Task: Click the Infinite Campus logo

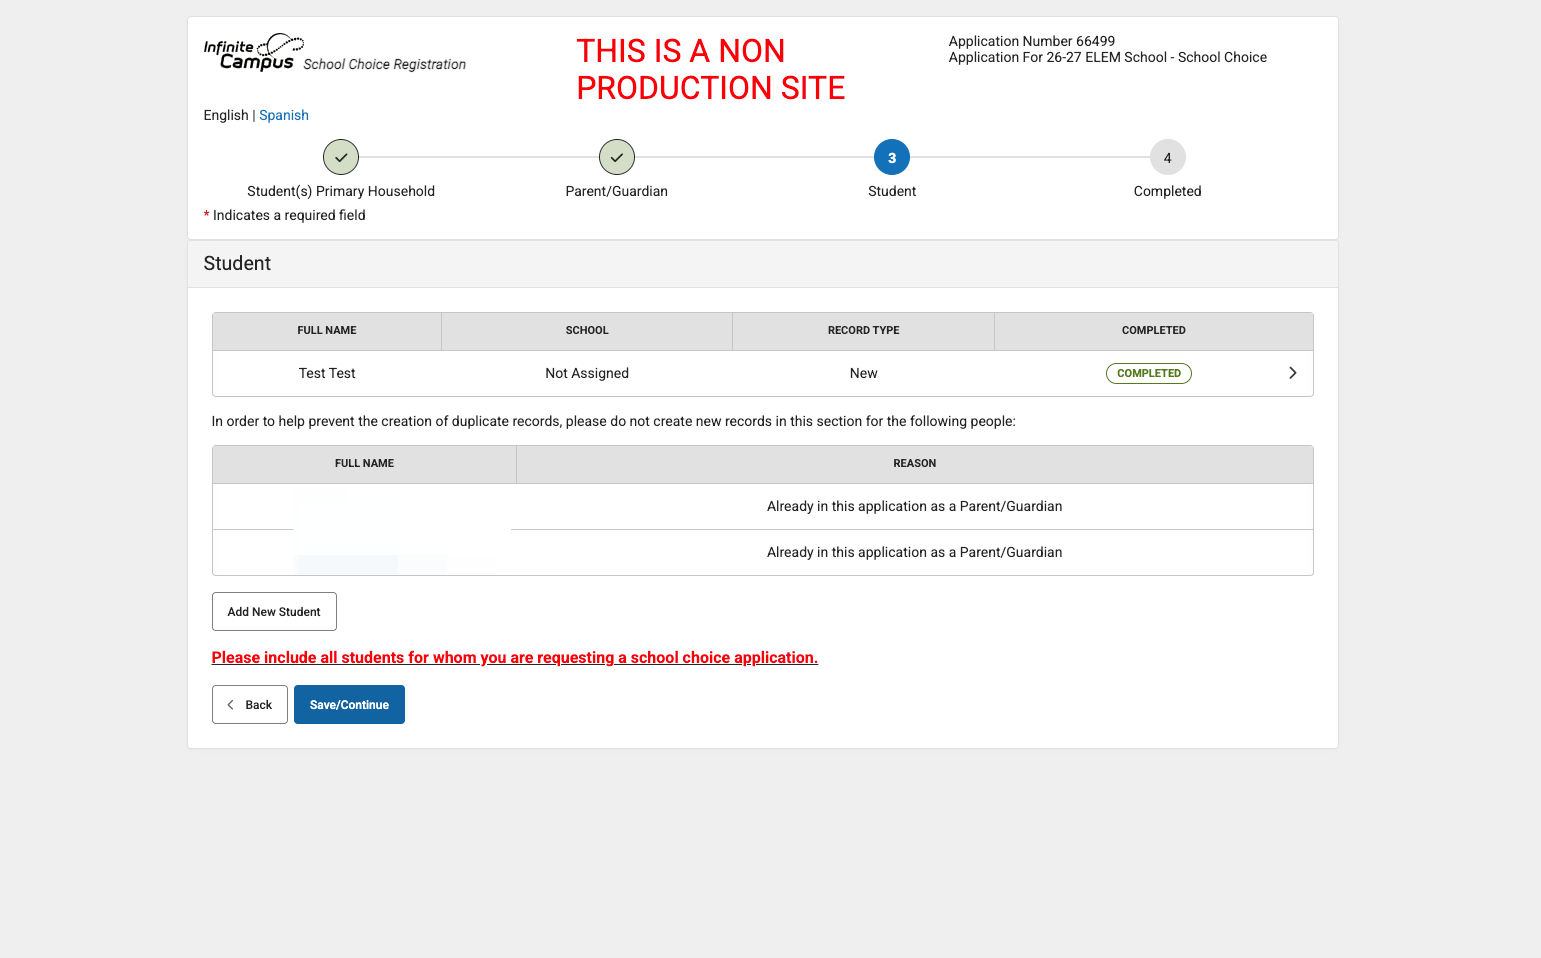Action: (253, 52)
